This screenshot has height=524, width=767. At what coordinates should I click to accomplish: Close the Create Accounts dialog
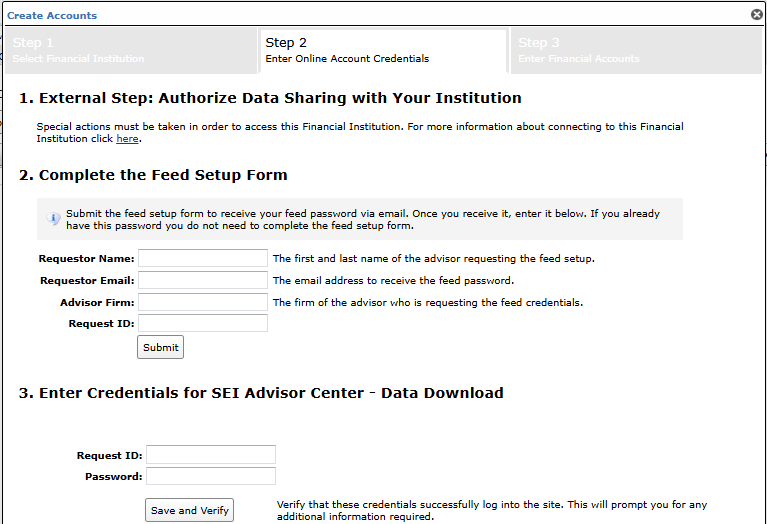coord(757,15)
